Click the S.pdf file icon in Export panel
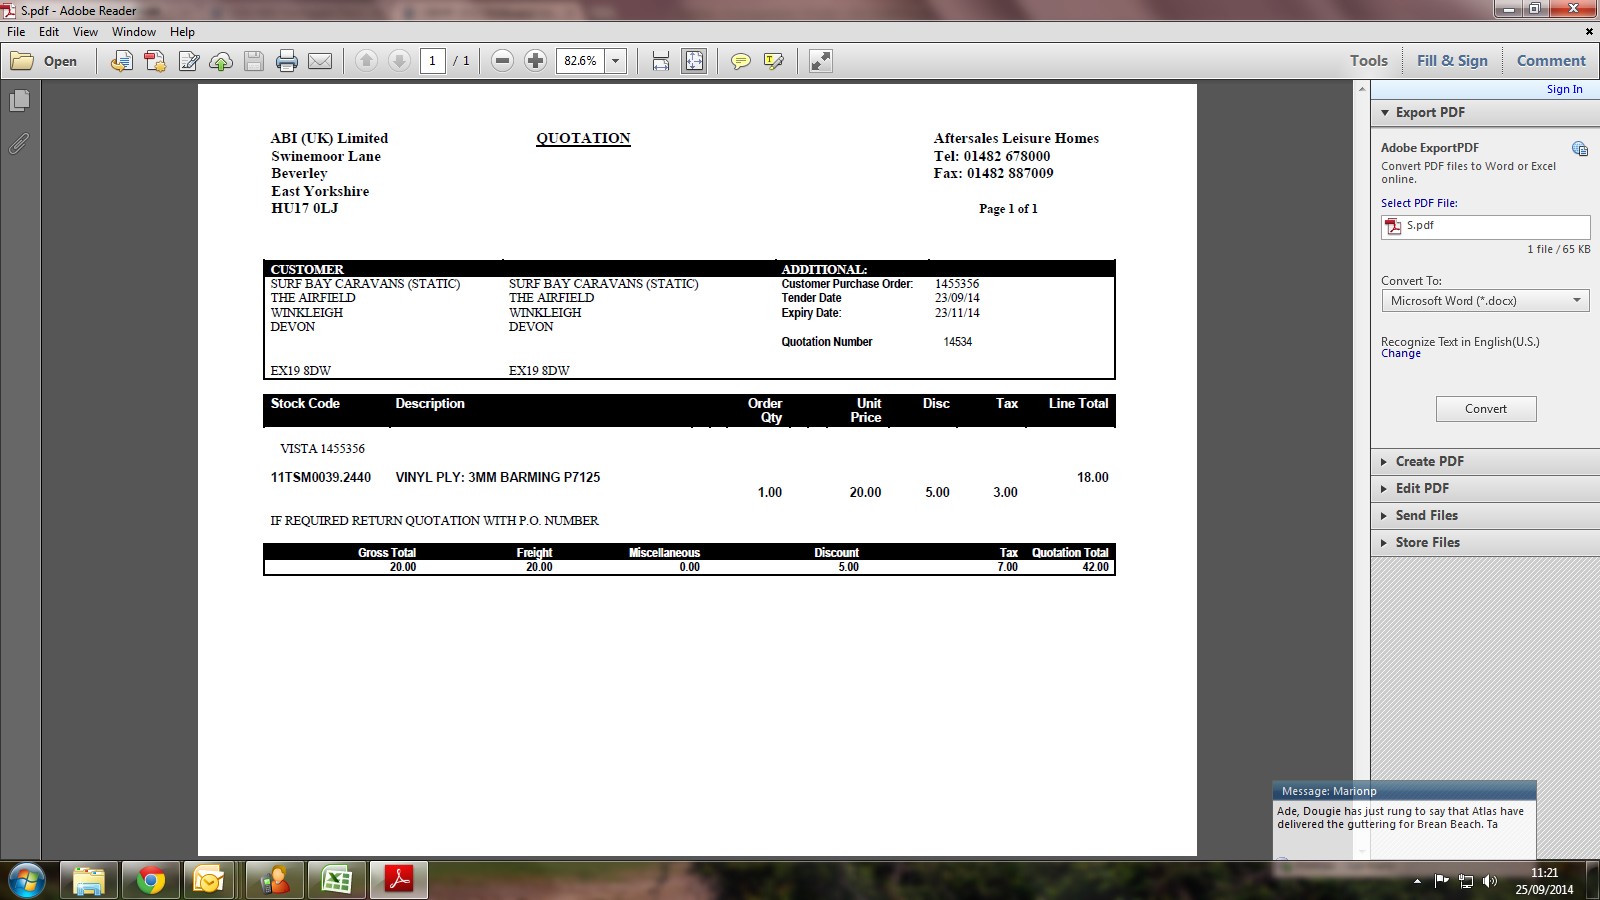 click(x=1393, y=227)
